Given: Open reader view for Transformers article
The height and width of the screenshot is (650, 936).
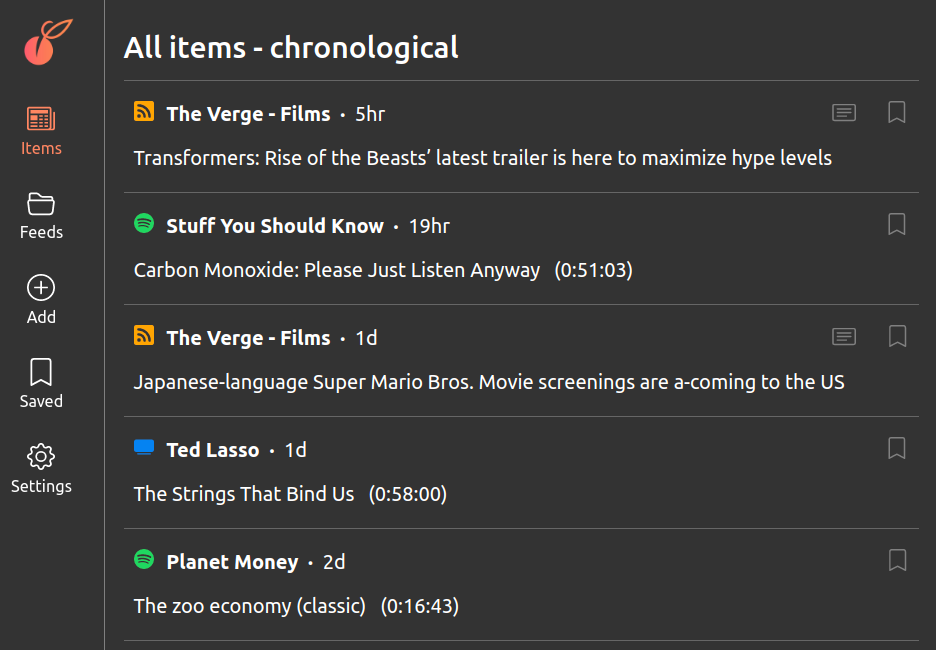Looking at the screenshot, I should pyautogui.click(x=843, y=113).
